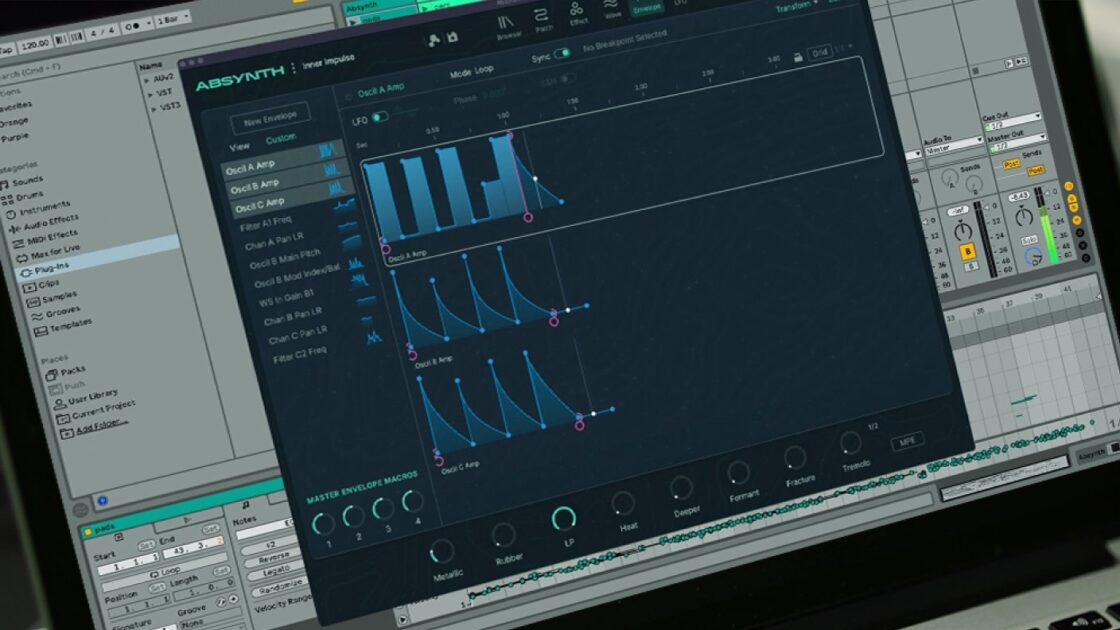Click the Oscil A Amp envelope thumbnail icon

pyautogui.click(x=327, y=151)
